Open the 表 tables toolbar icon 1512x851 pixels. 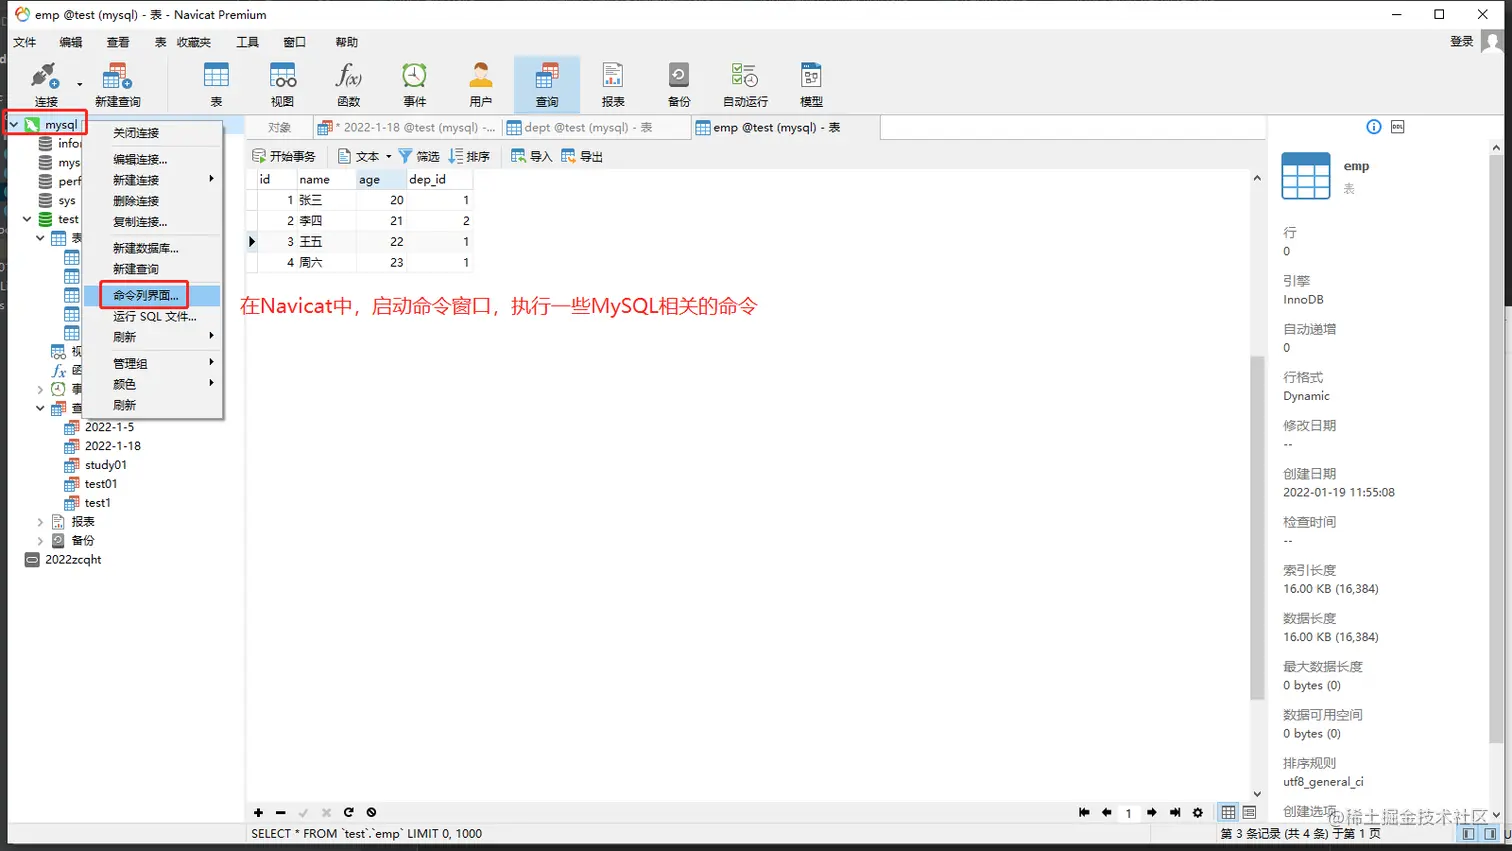click(216, 84)
